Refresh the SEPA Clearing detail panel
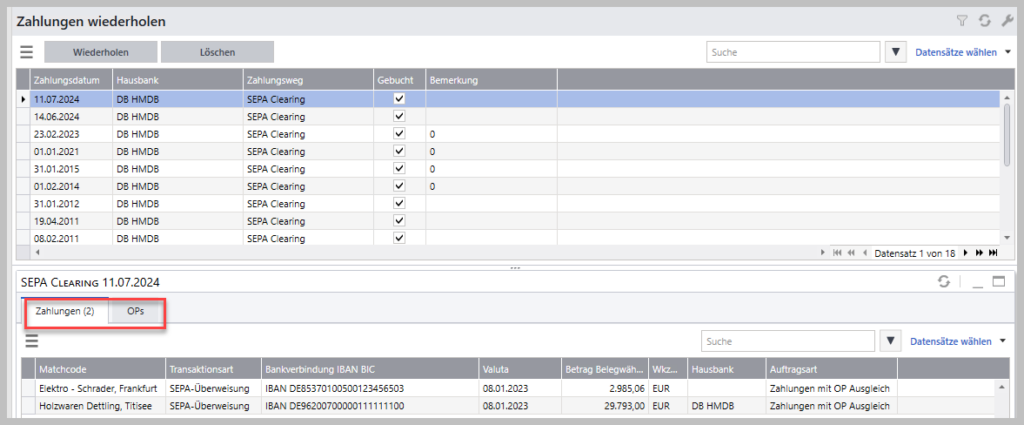1024x425 pixels. [x=942, y=283]
